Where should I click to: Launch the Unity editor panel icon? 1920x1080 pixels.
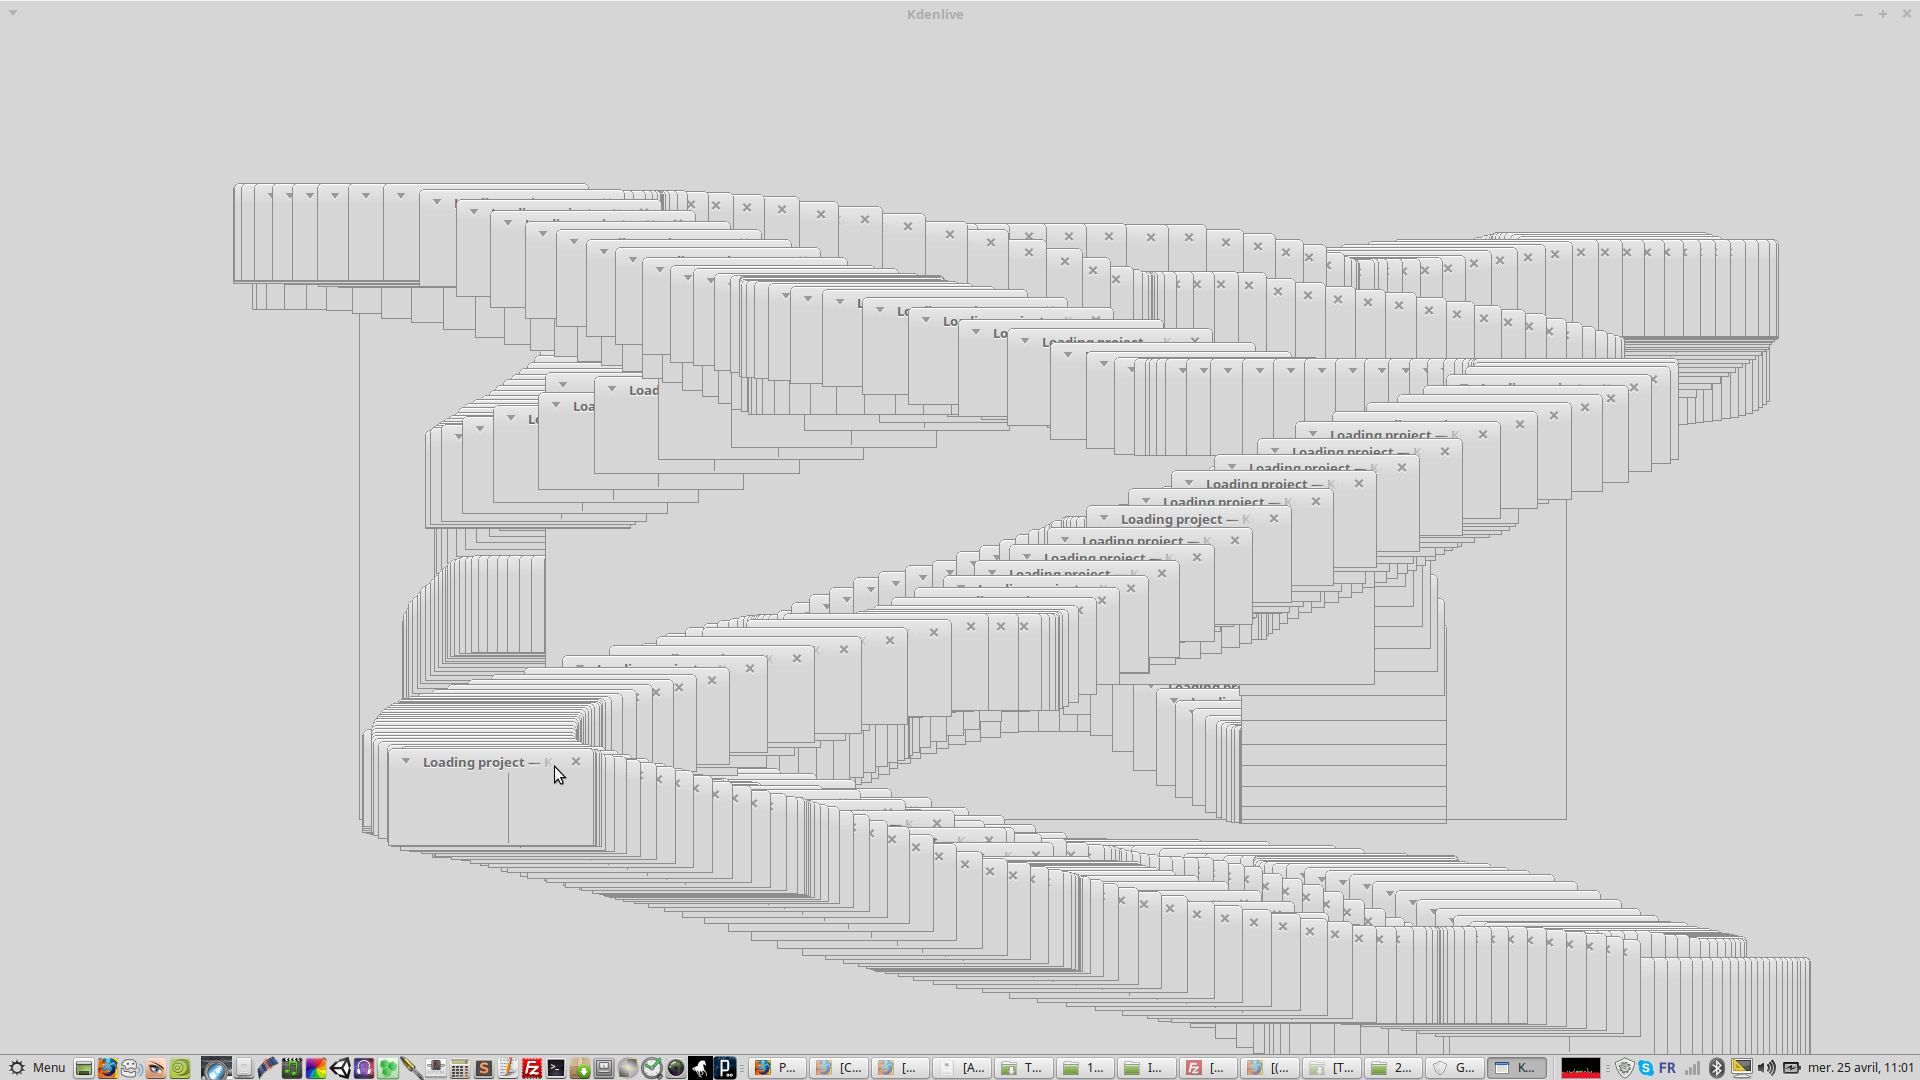pyautogui.click(x=340, y=1068)
